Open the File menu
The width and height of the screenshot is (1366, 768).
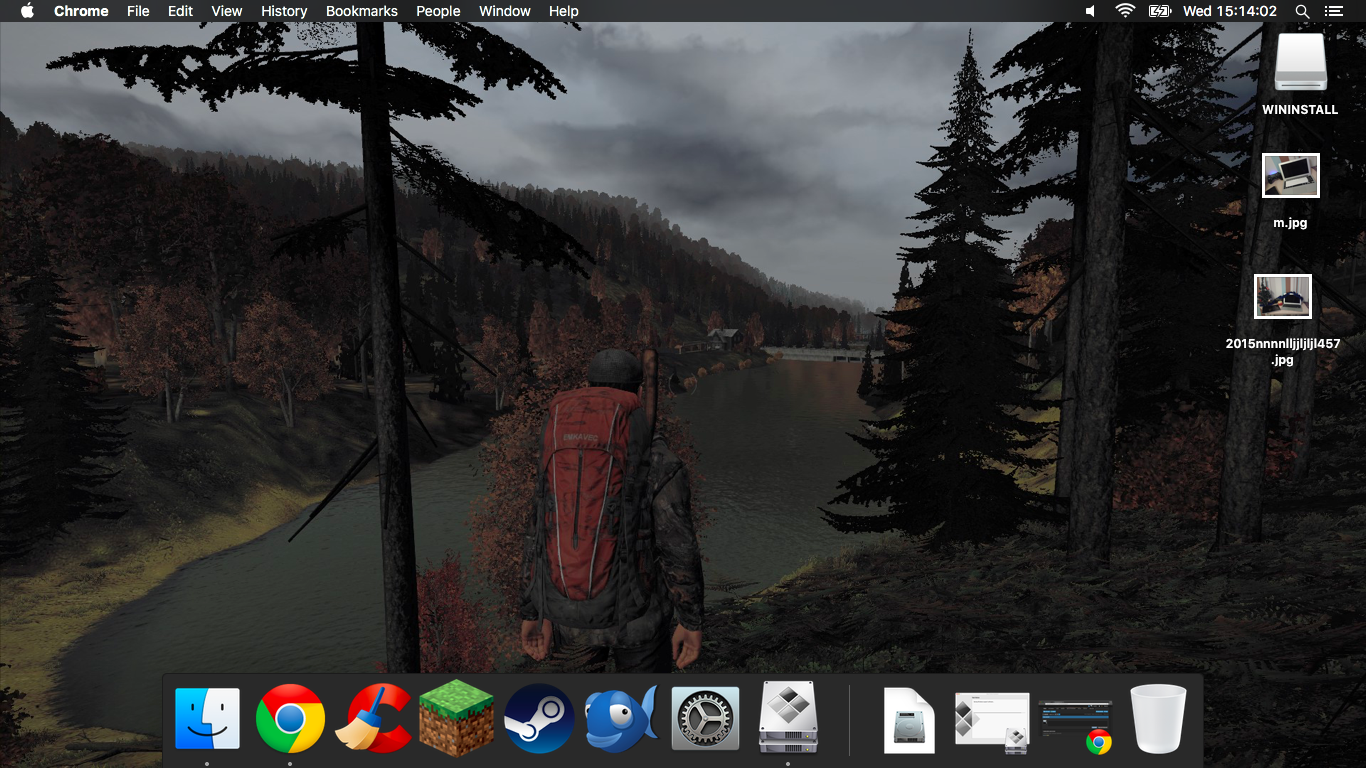(138, 11)
